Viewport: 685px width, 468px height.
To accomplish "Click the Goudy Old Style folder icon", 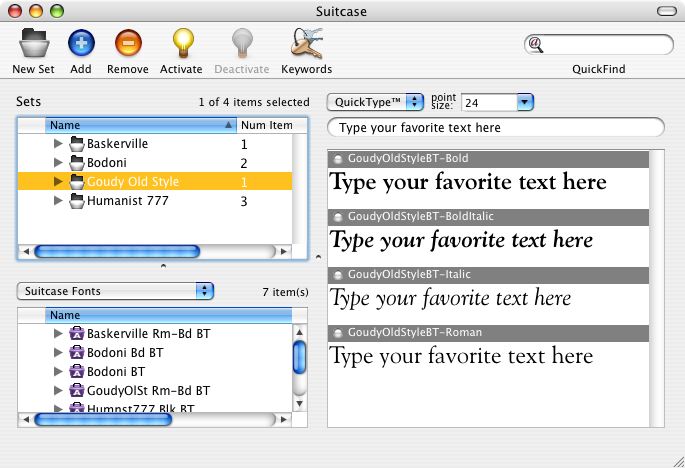I will coord(76,181).
